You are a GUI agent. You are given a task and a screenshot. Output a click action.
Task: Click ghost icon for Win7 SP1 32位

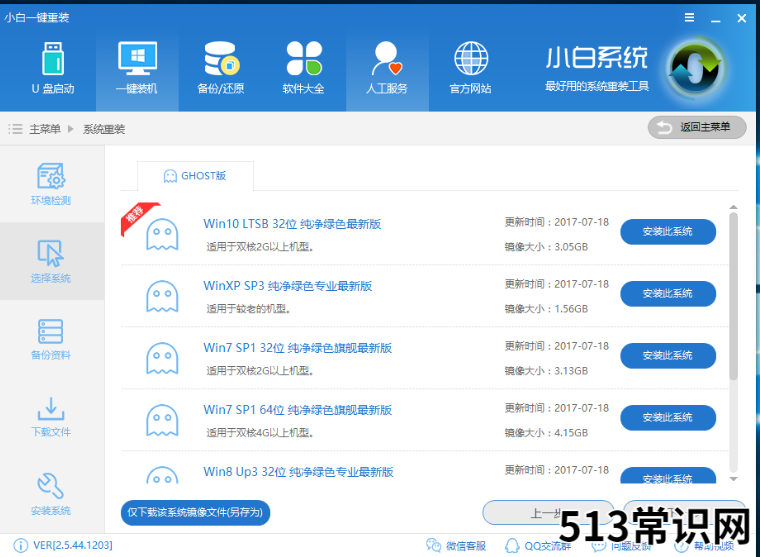pos(162,359)
